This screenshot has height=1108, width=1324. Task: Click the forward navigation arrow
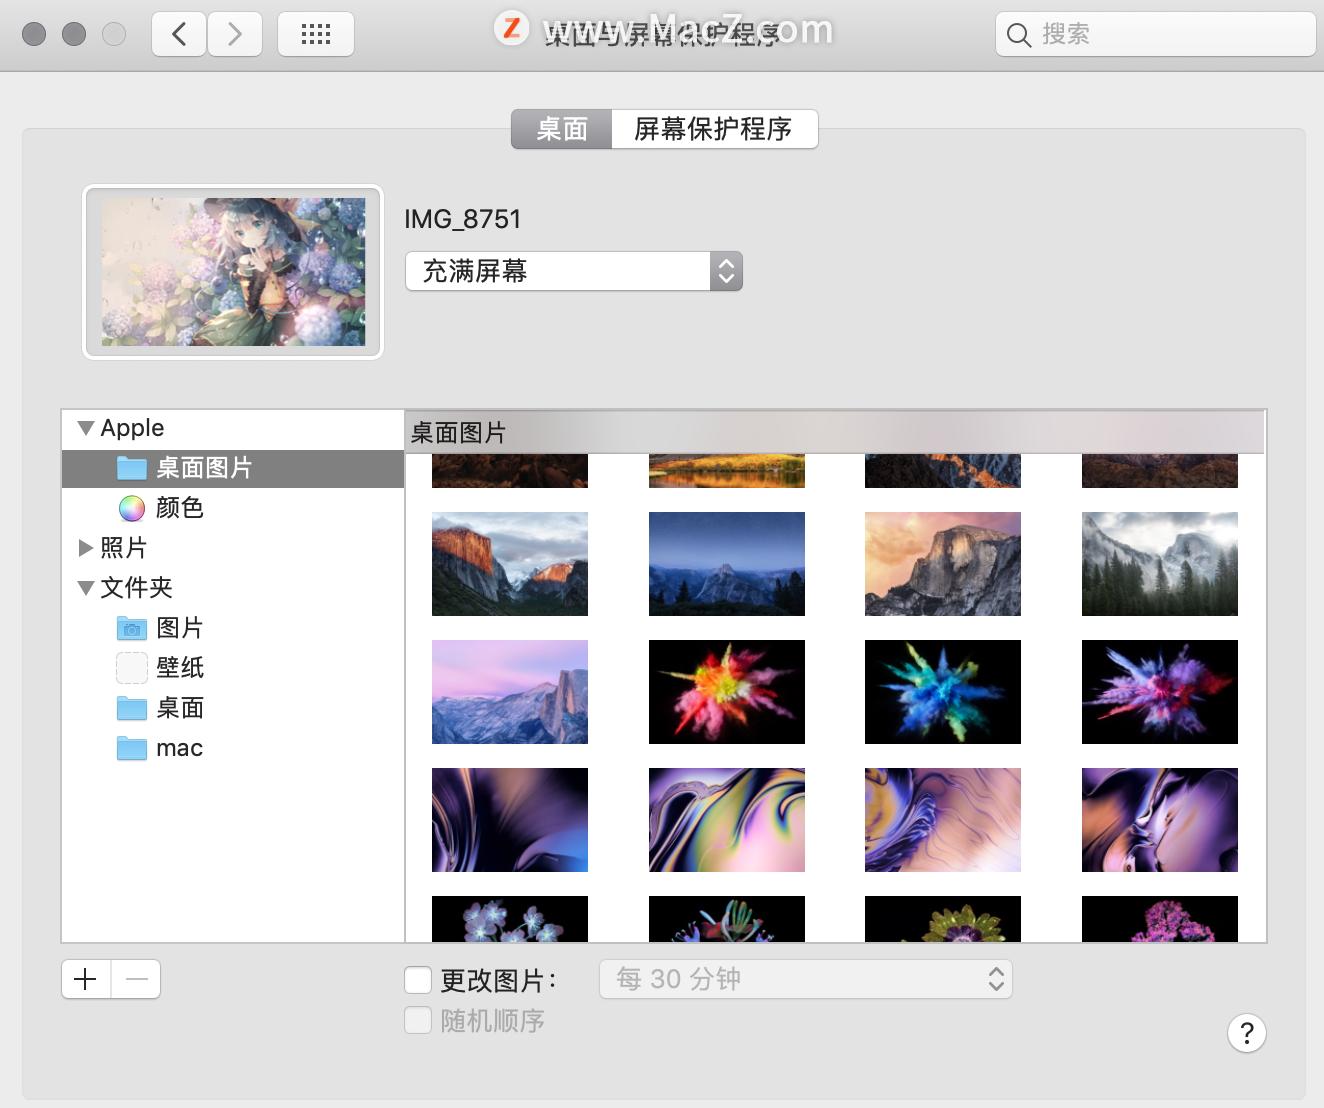[235, 33]
